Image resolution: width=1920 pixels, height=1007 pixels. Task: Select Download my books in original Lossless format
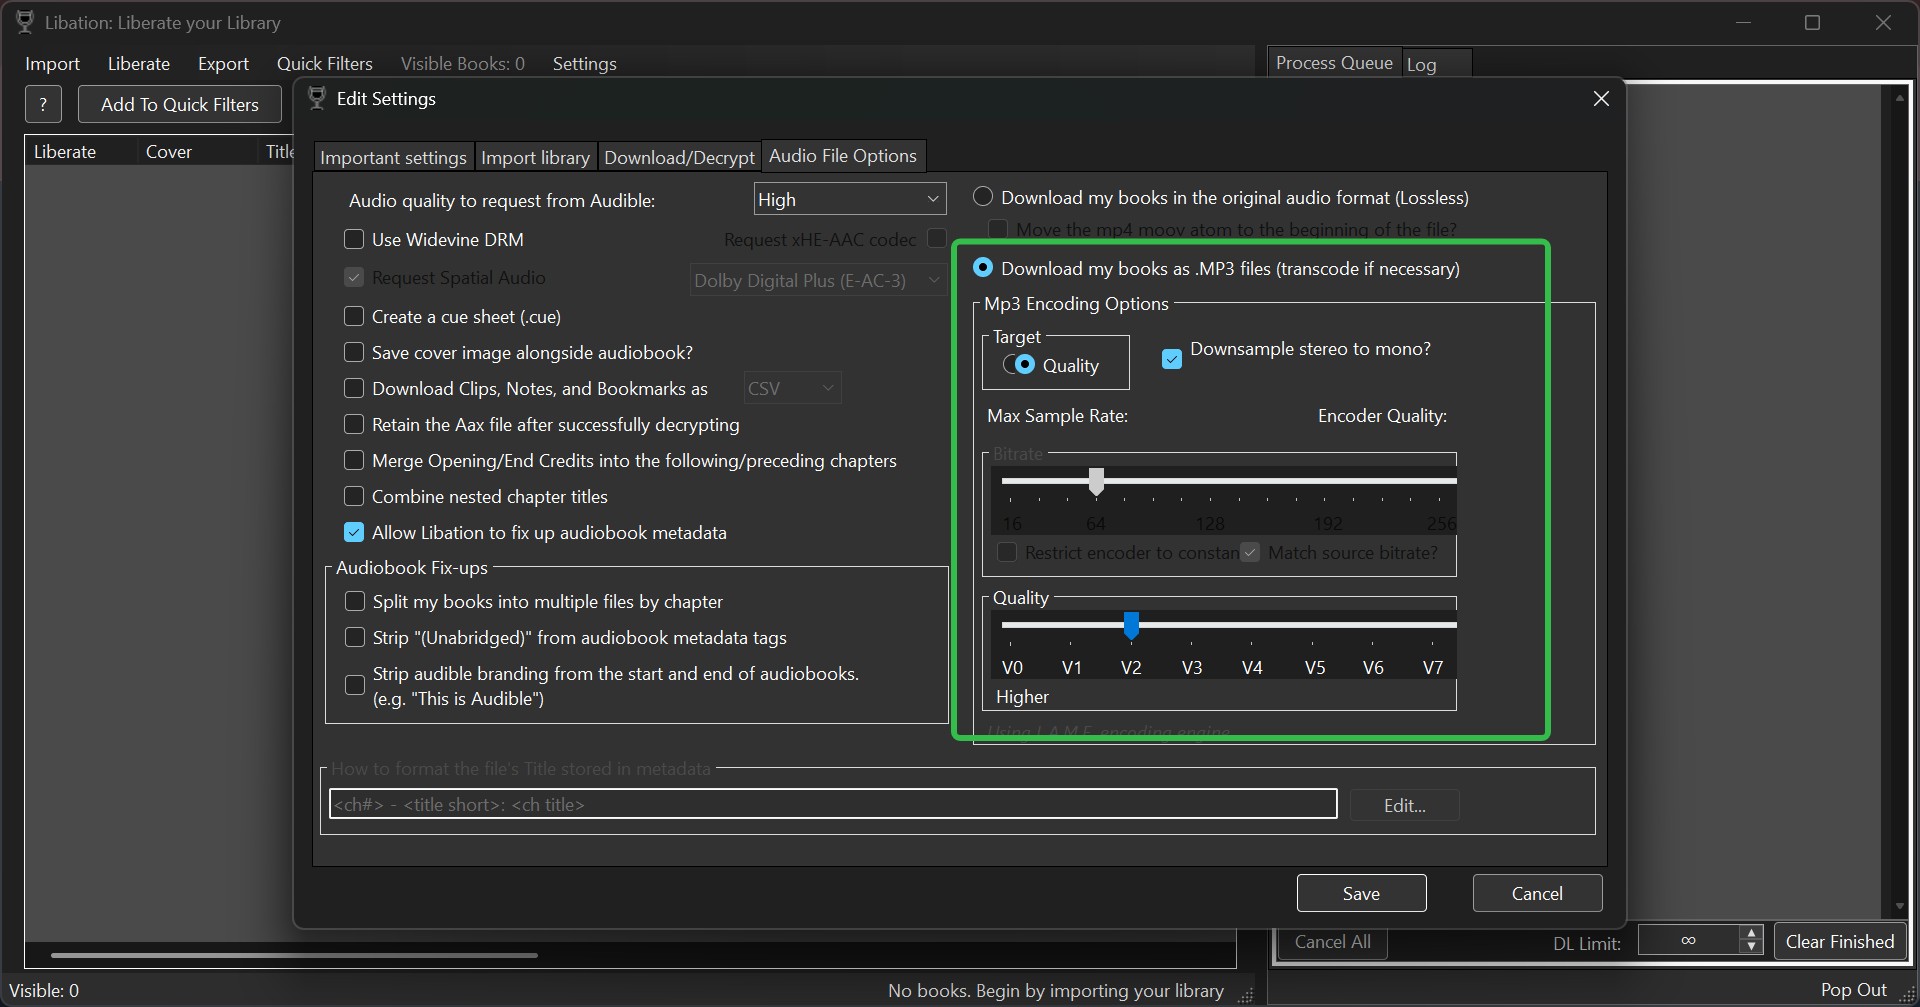(x=982, y=196)
